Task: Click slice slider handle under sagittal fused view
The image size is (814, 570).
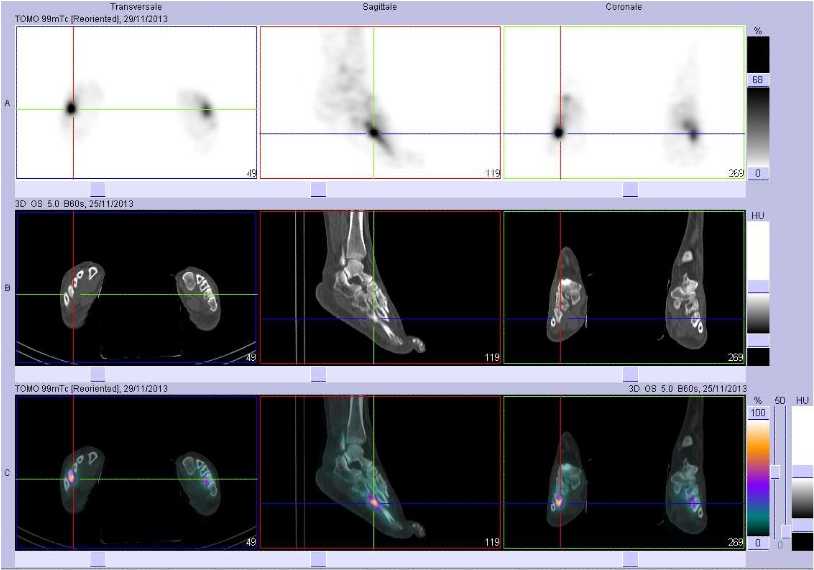Action: click(318, 560)
